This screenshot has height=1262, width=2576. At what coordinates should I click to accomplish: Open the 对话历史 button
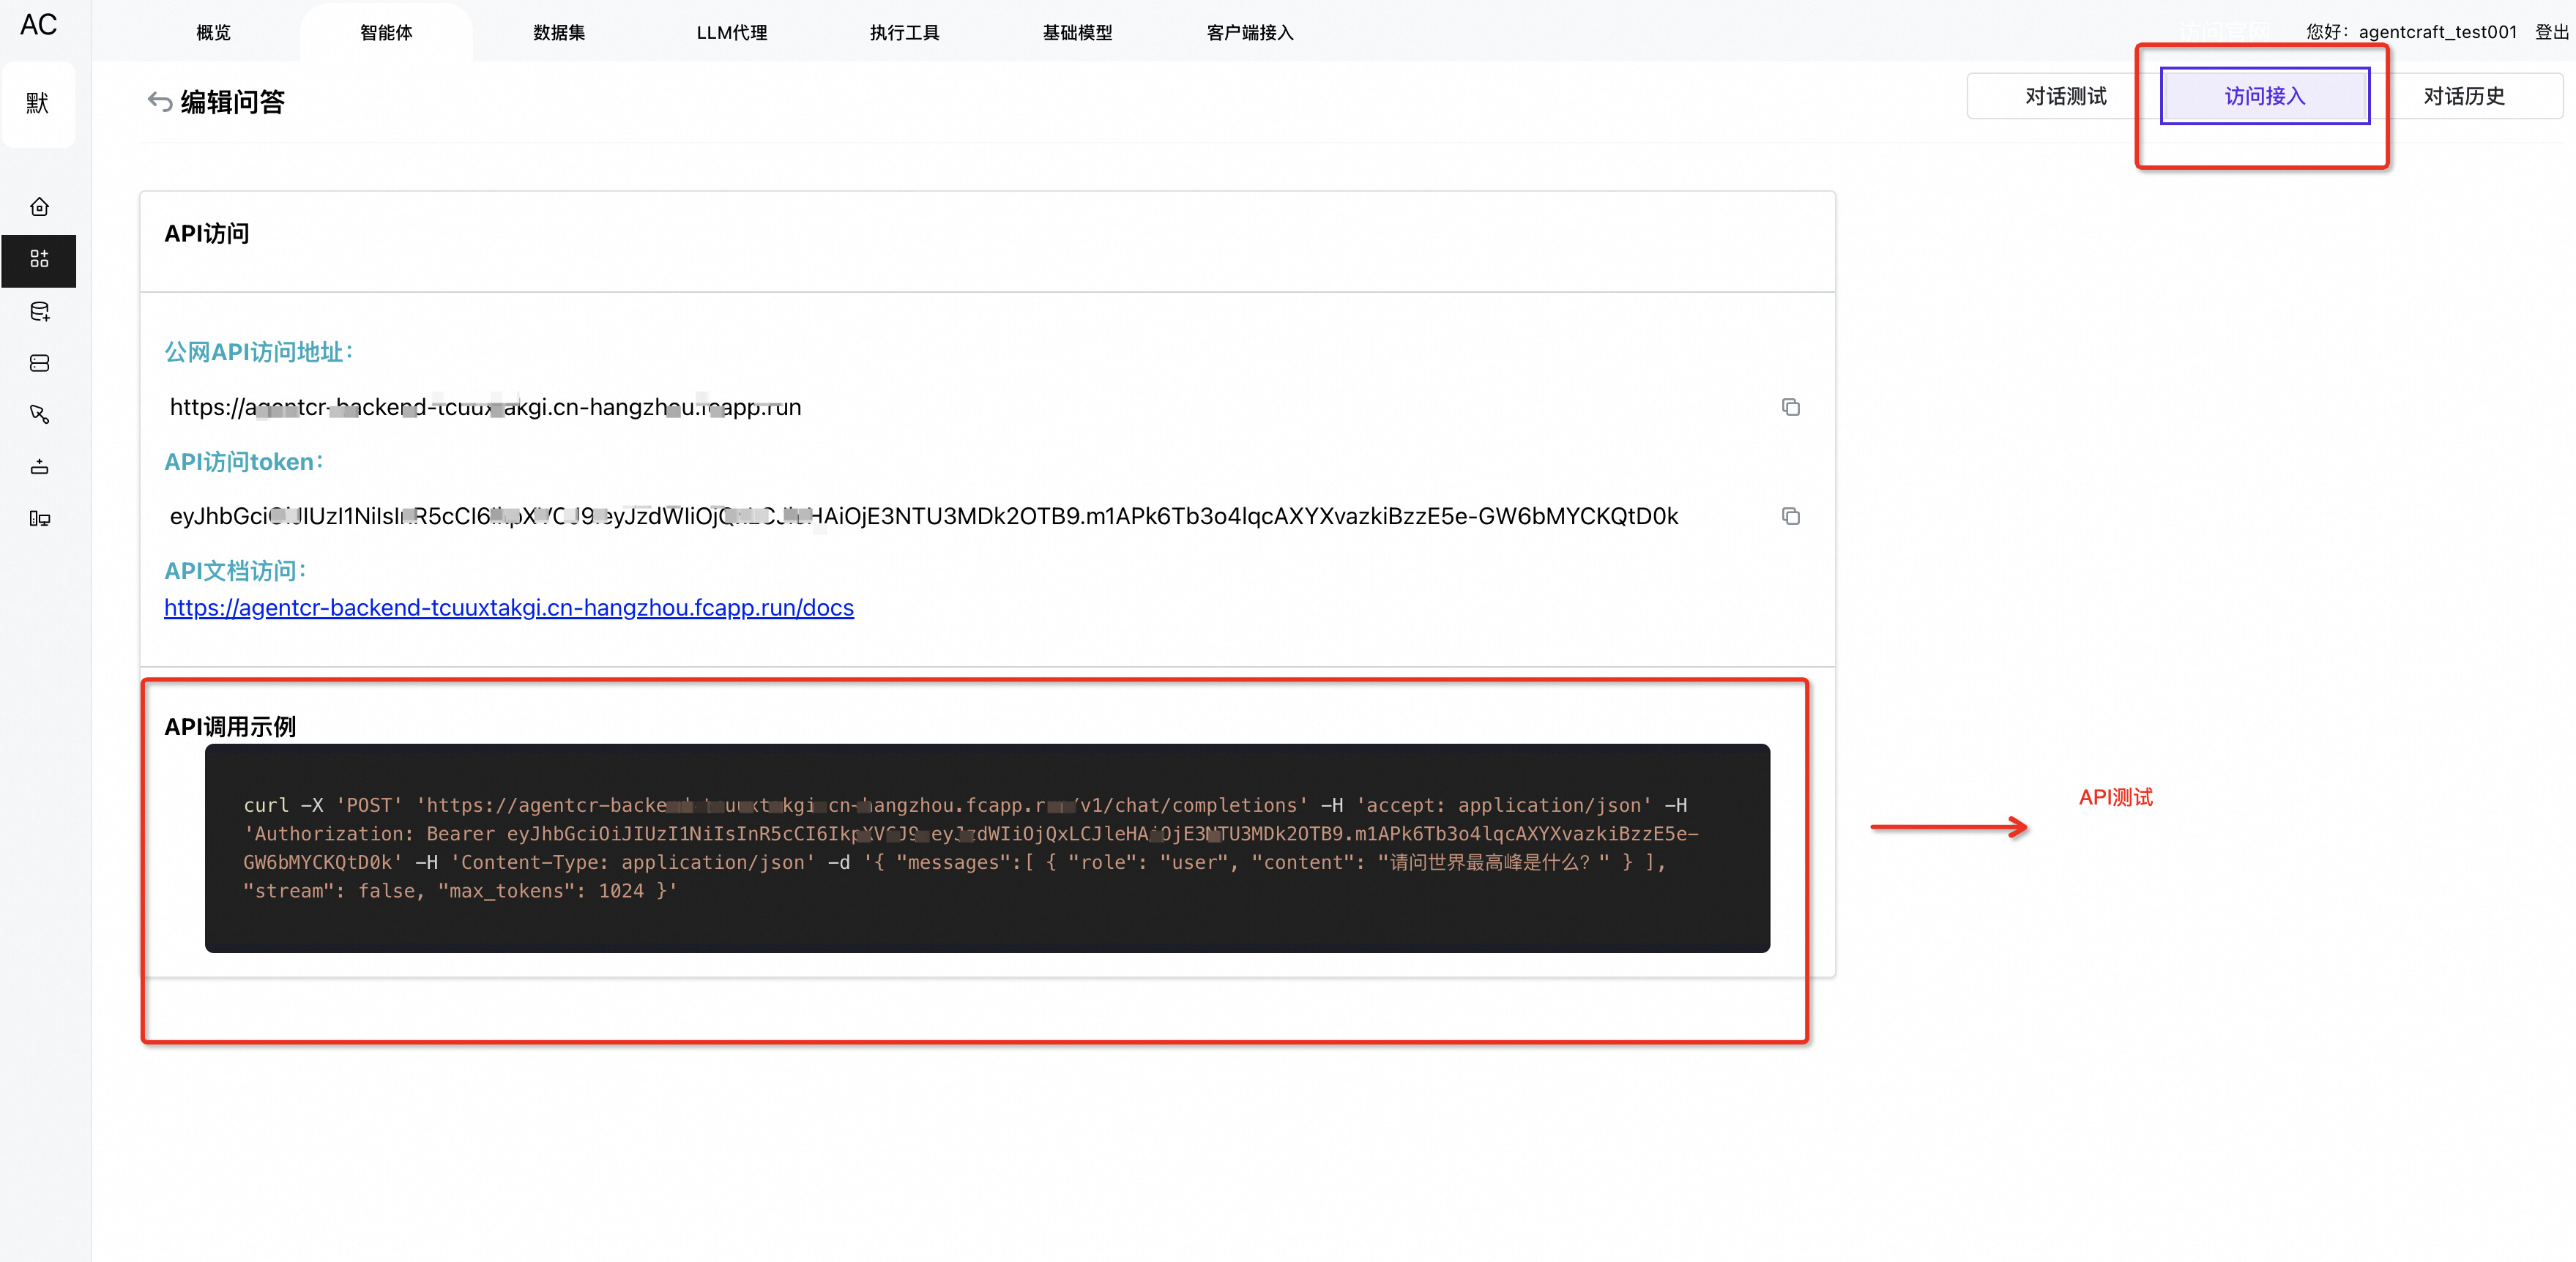[x=2463, y=96]
